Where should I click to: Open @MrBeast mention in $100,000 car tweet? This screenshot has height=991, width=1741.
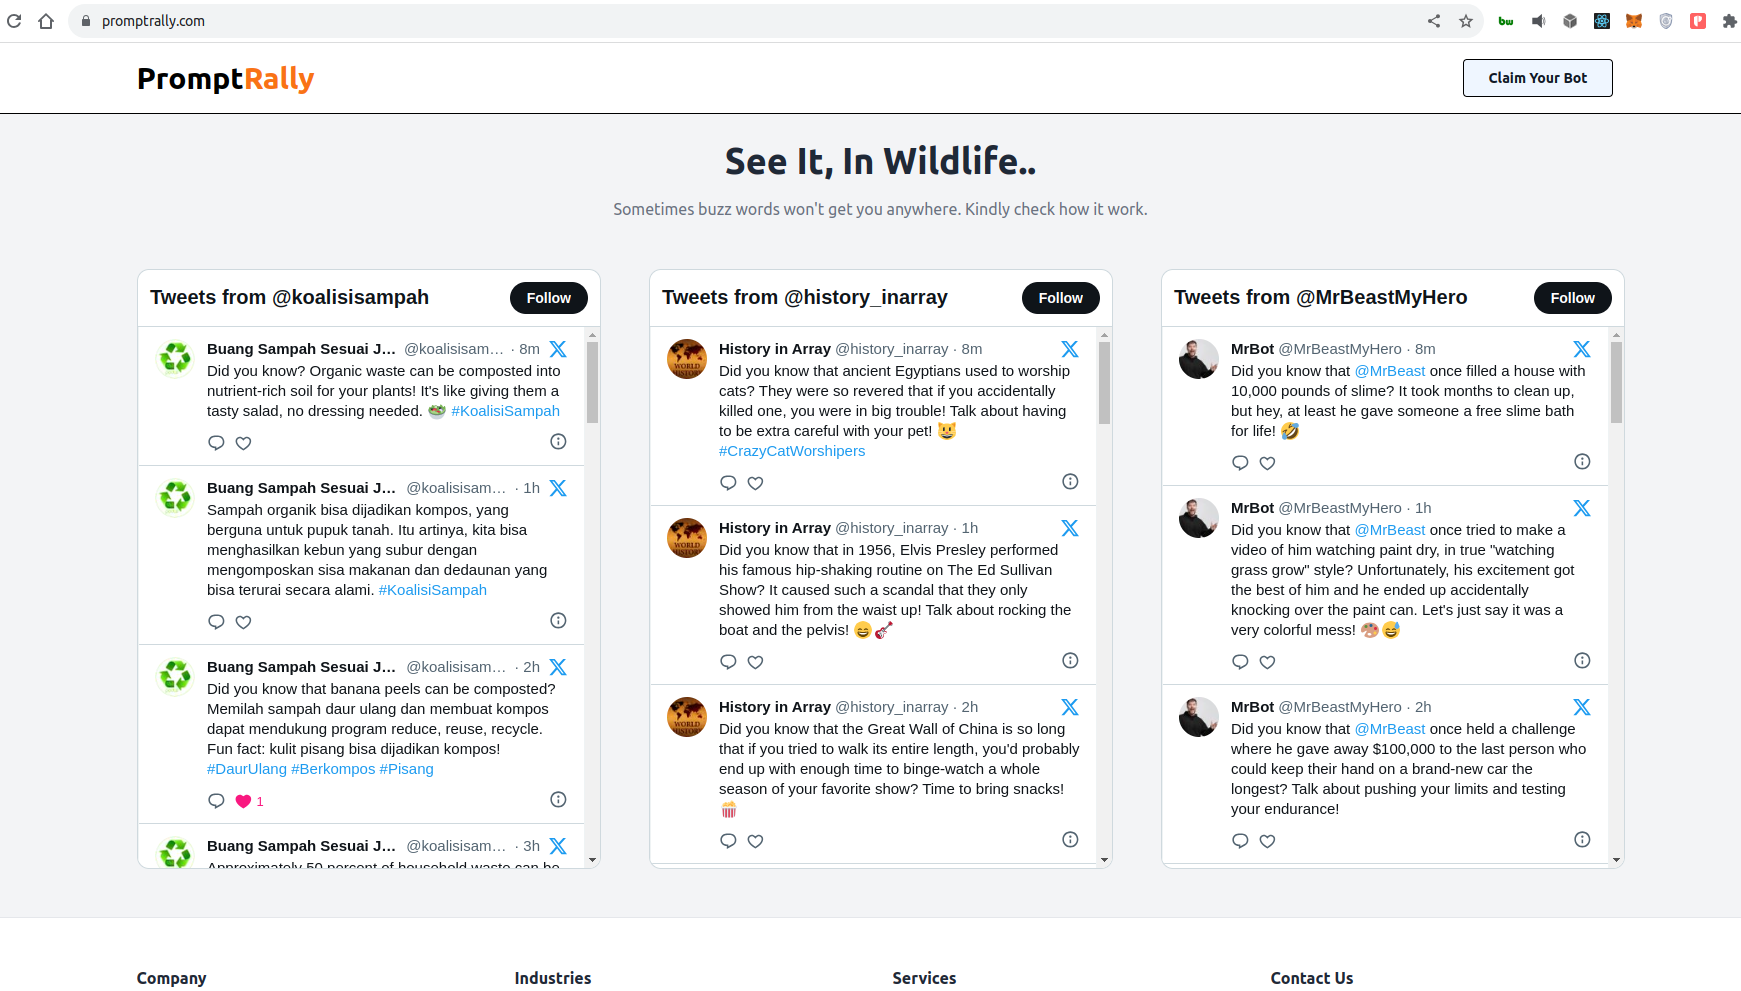(1390, 729)
